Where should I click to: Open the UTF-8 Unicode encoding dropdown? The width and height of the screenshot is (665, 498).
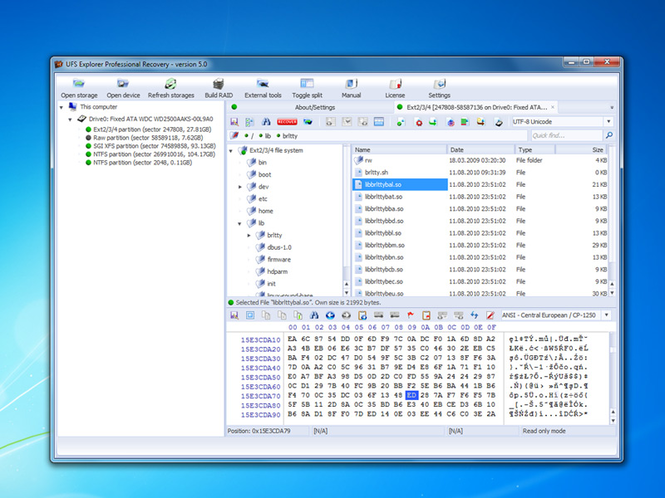click(609, 122)
